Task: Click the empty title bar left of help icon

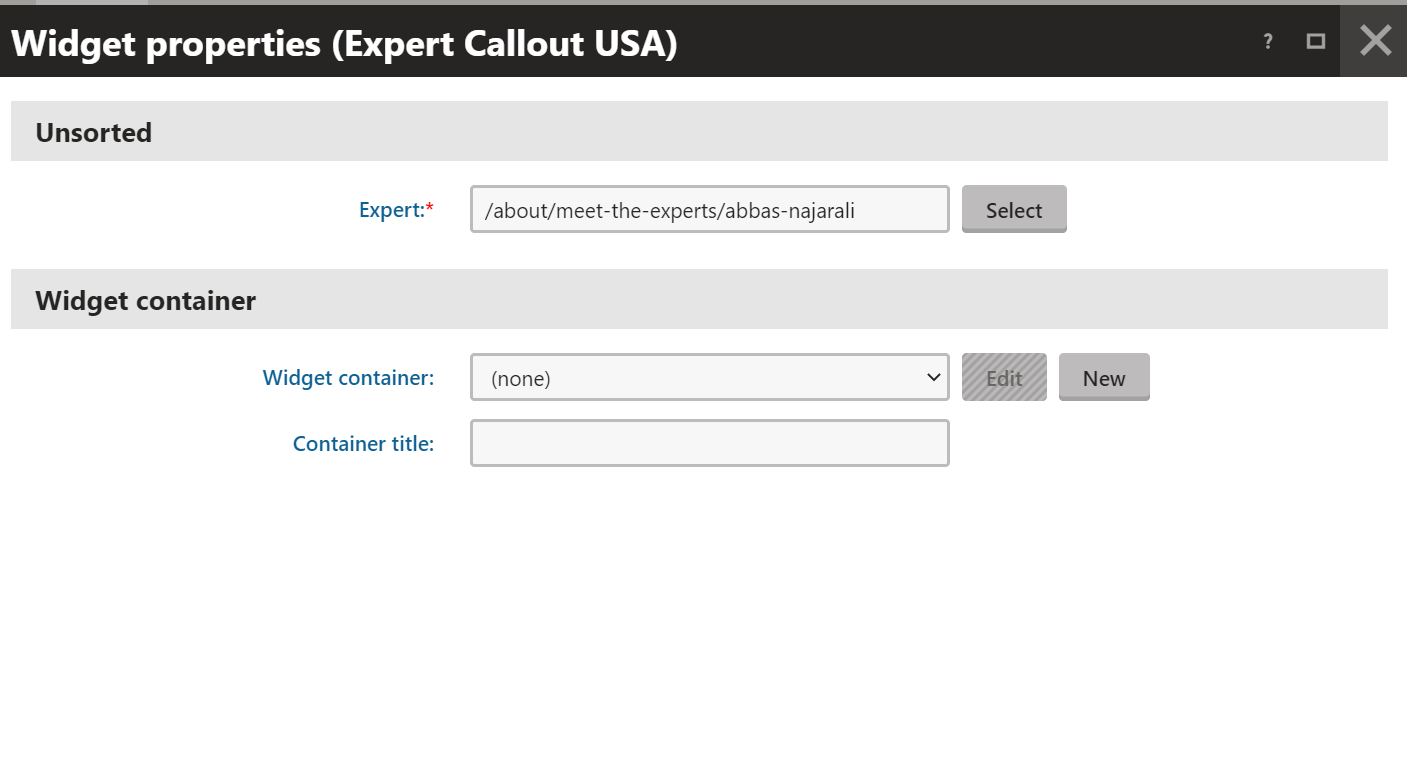Action: click(960, 42)
